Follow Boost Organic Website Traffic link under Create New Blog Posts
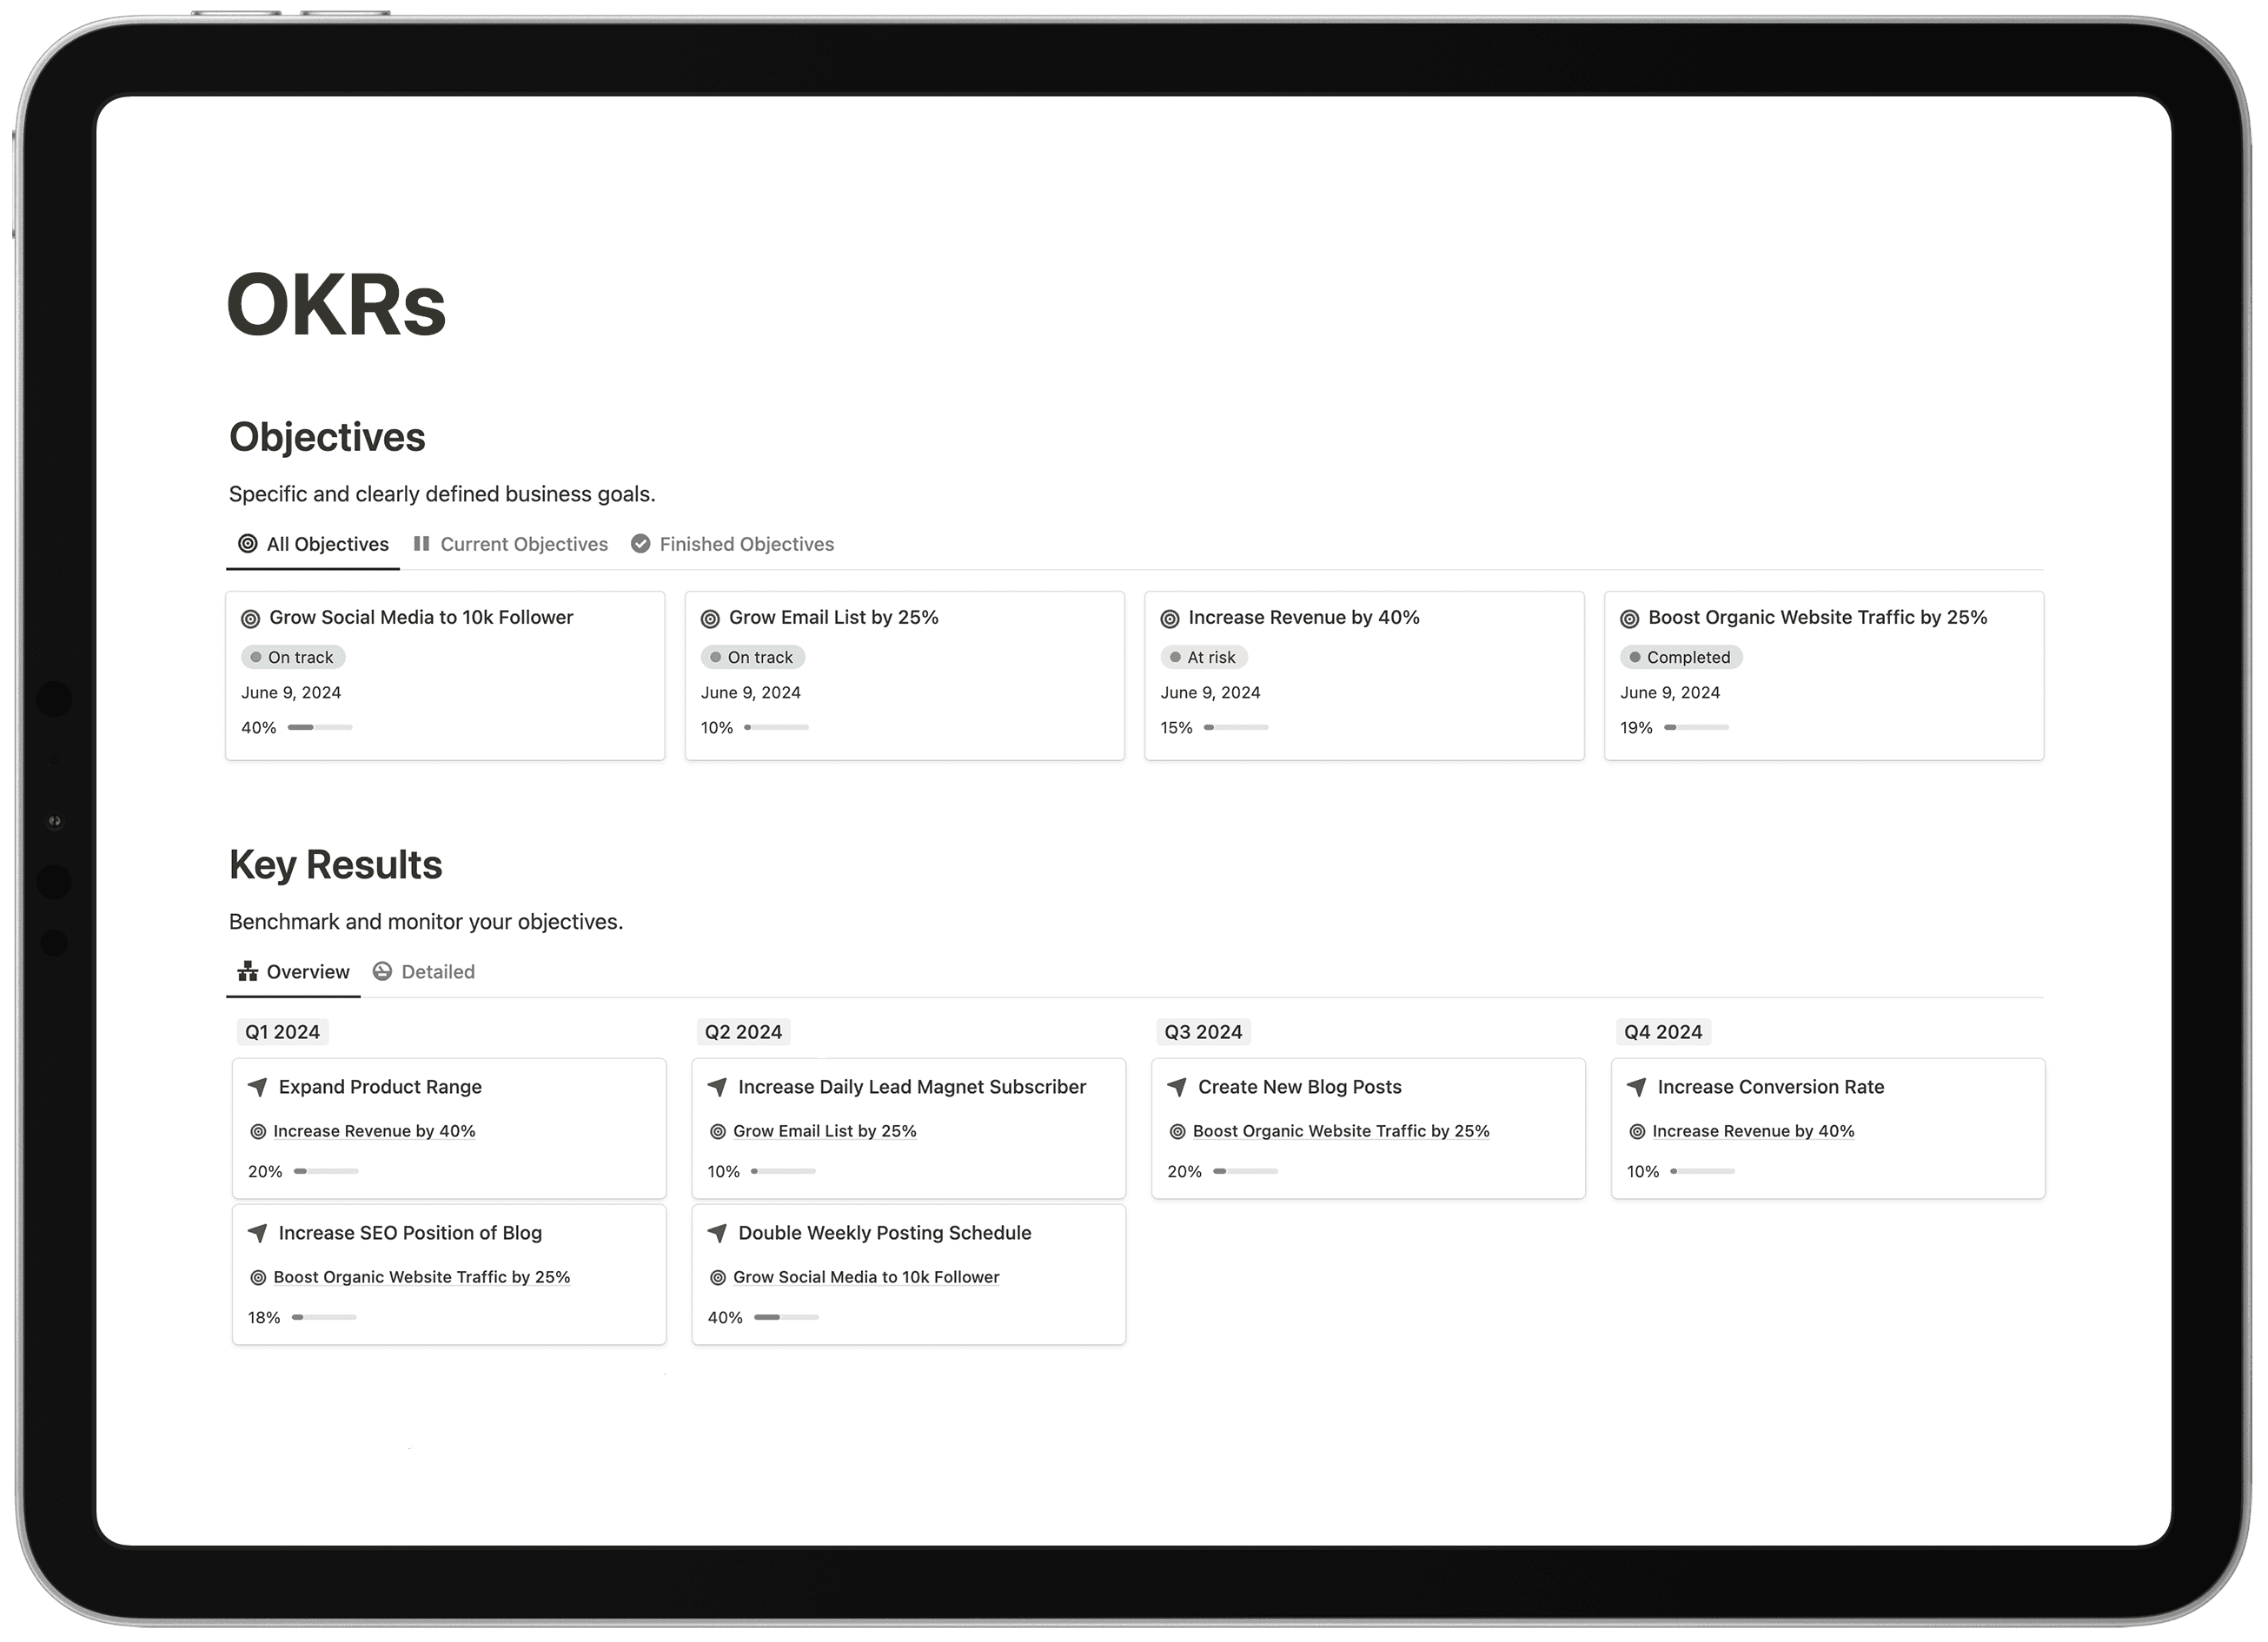This screenshot has height=1642, width=2268. pos(1341,1132)
